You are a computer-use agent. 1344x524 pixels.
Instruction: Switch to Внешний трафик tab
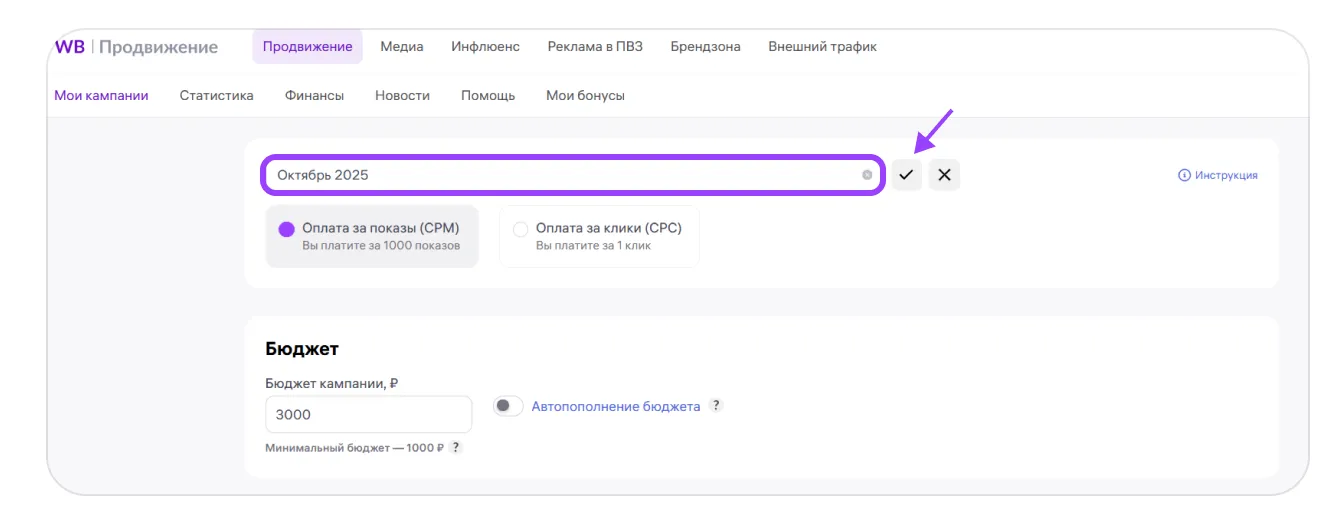click(822, 47)
